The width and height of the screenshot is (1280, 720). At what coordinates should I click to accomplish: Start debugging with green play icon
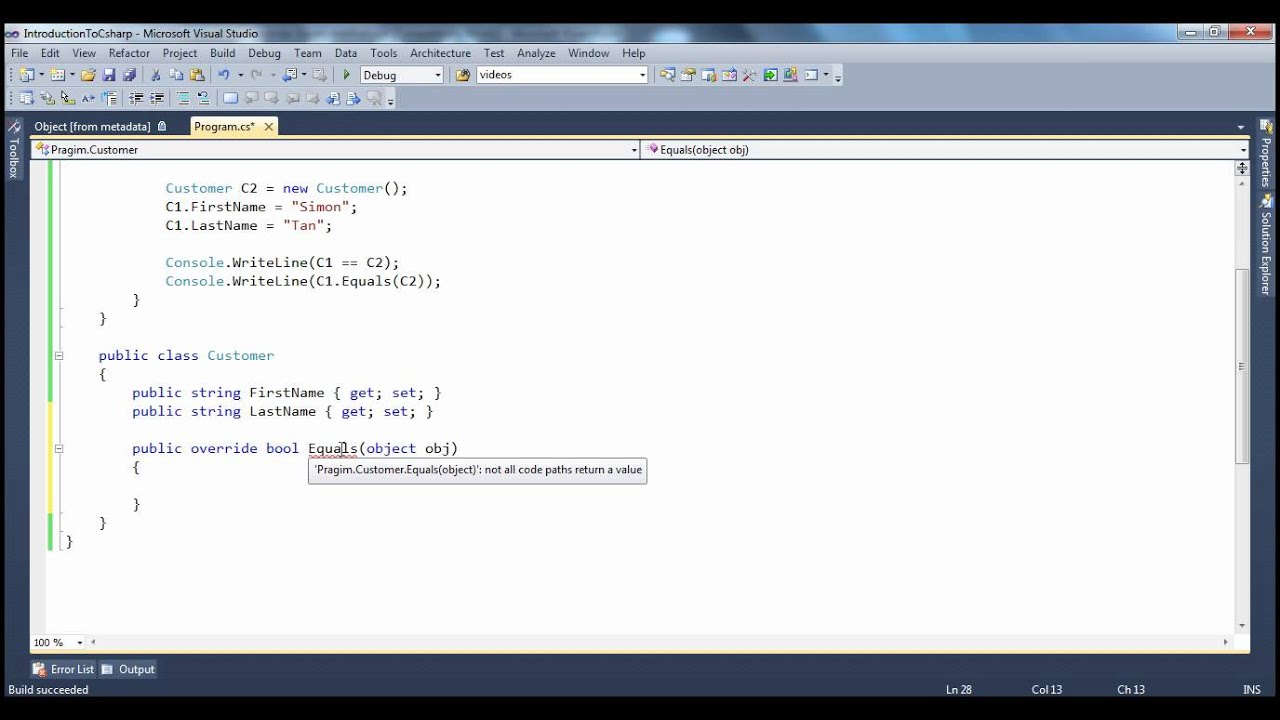[346, 75]
